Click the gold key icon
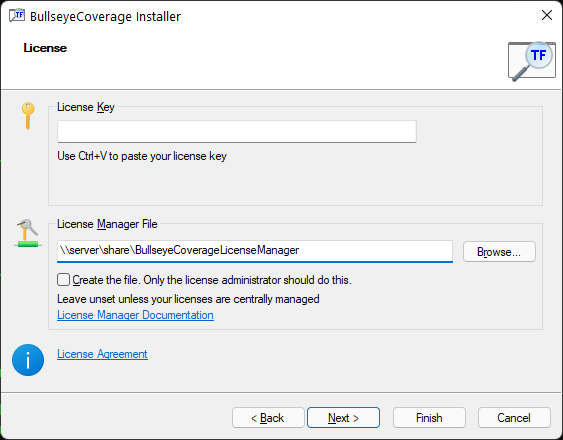 (28, 116)
